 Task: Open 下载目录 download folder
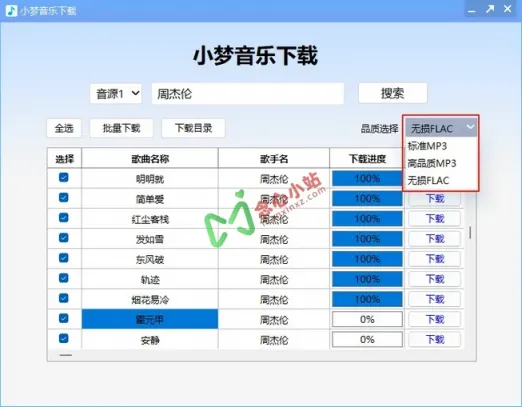[193, 128]
